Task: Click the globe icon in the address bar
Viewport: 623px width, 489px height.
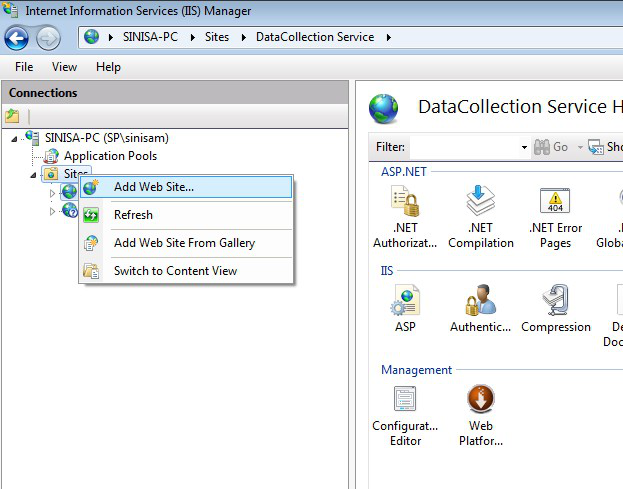Action: click(91, 37)
